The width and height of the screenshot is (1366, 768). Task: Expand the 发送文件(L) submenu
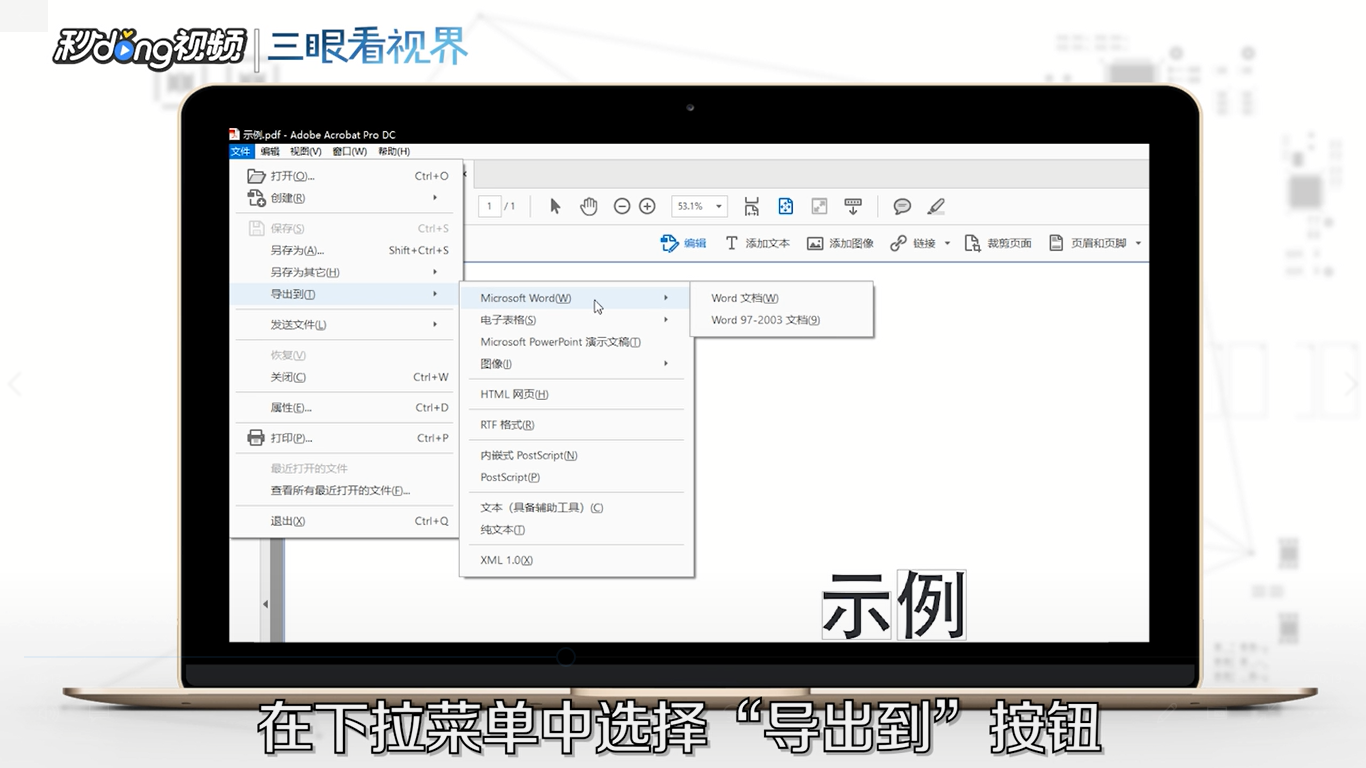[347, 324]
